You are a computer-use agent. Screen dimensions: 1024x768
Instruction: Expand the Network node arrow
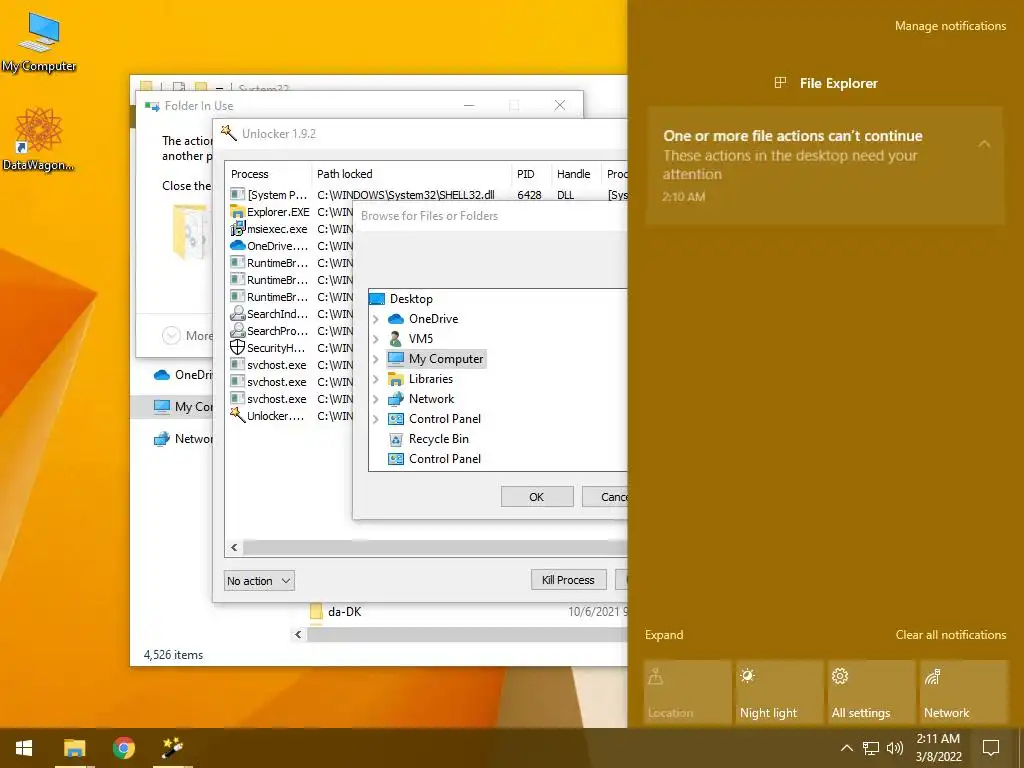coord(376,399)
